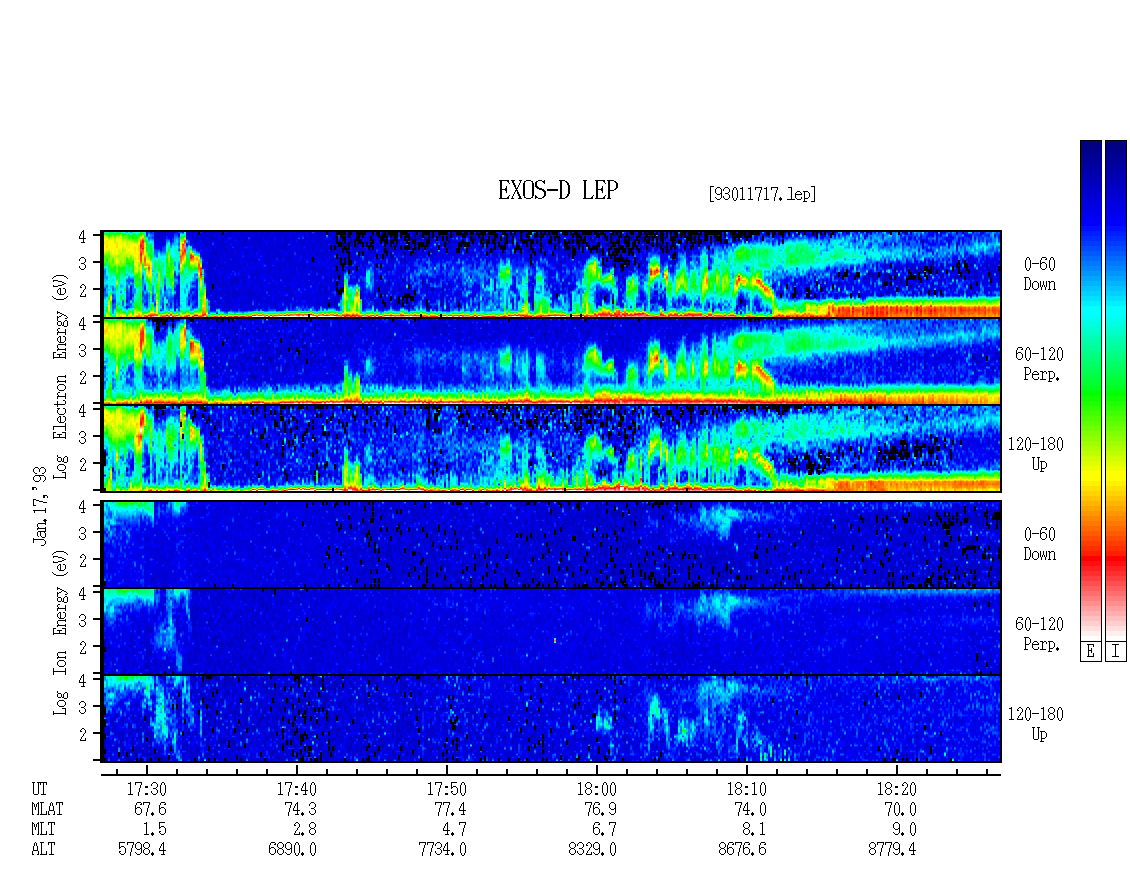This screenshot has width=1130, height=875.
Task: Click the electron panel's 120-180 Up label
Action: [1036, 454]
